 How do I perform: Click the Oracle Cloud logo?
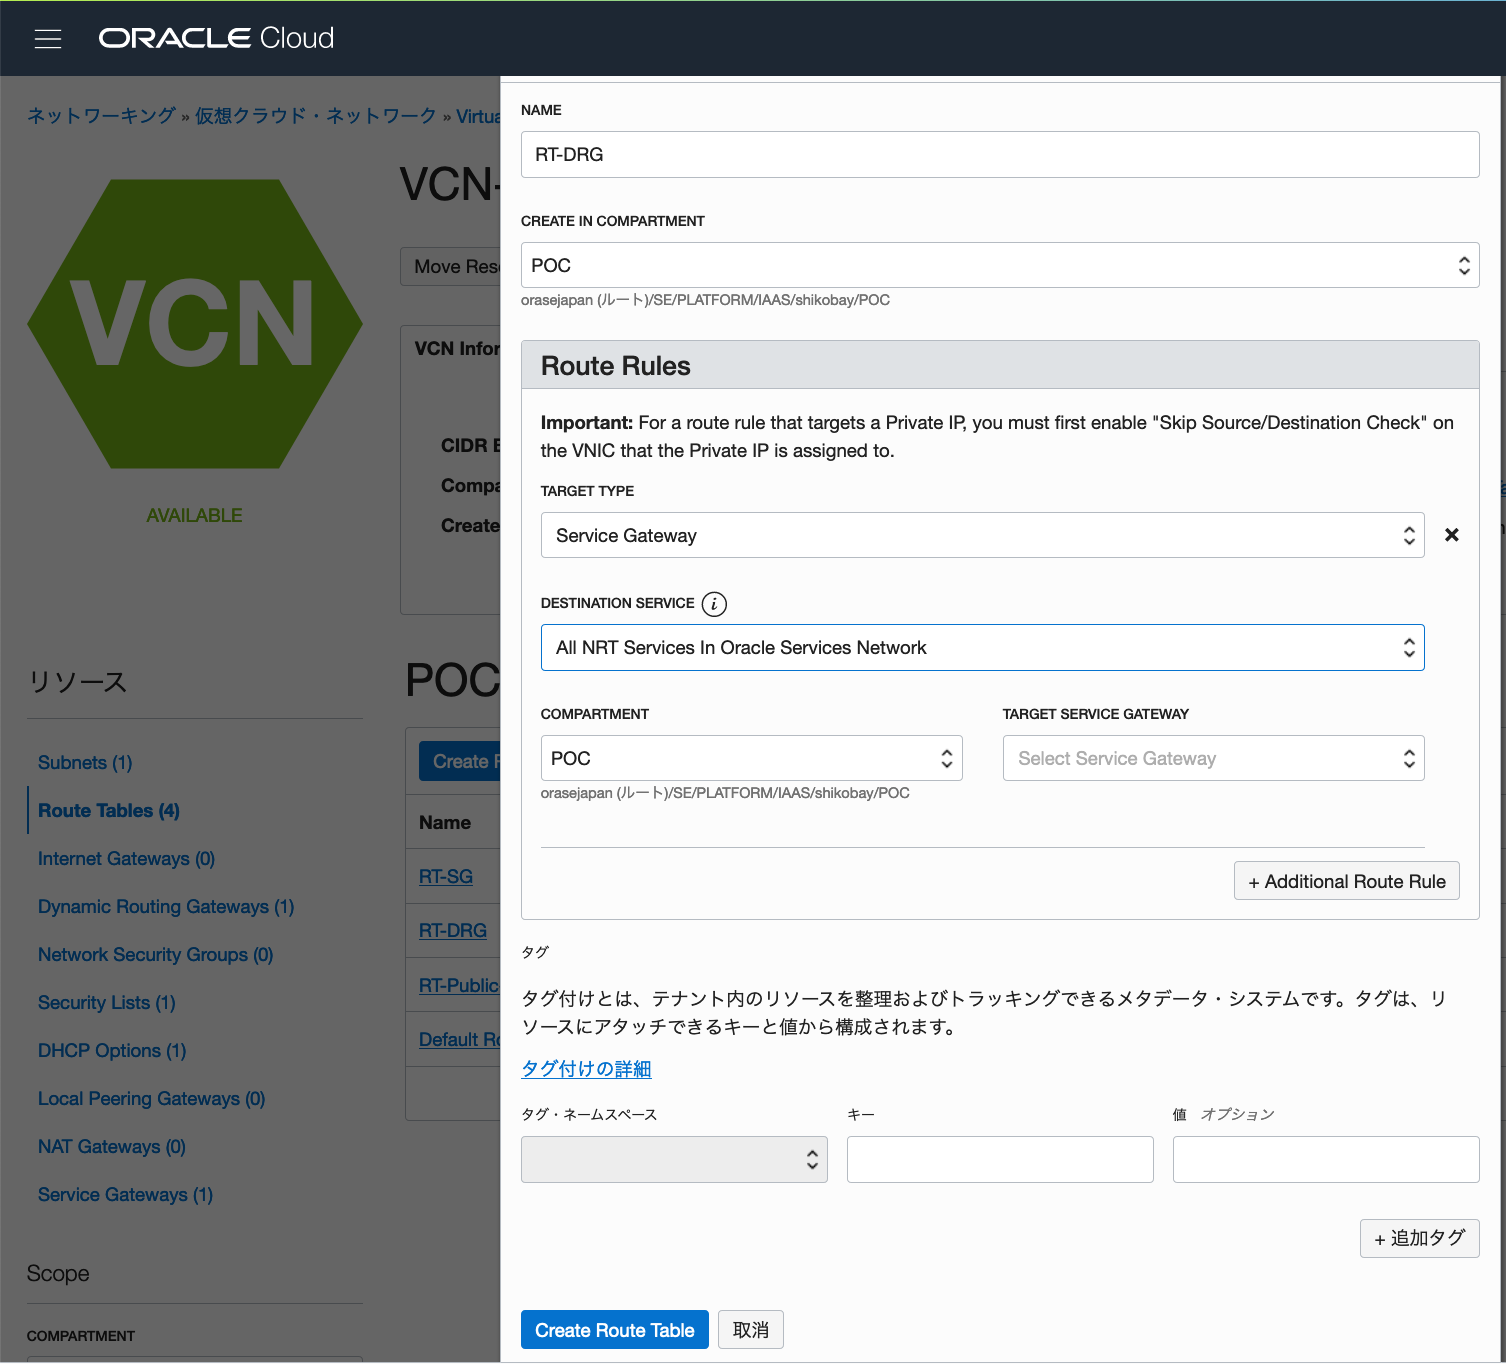pyautogui.click(x=216, y=38)
